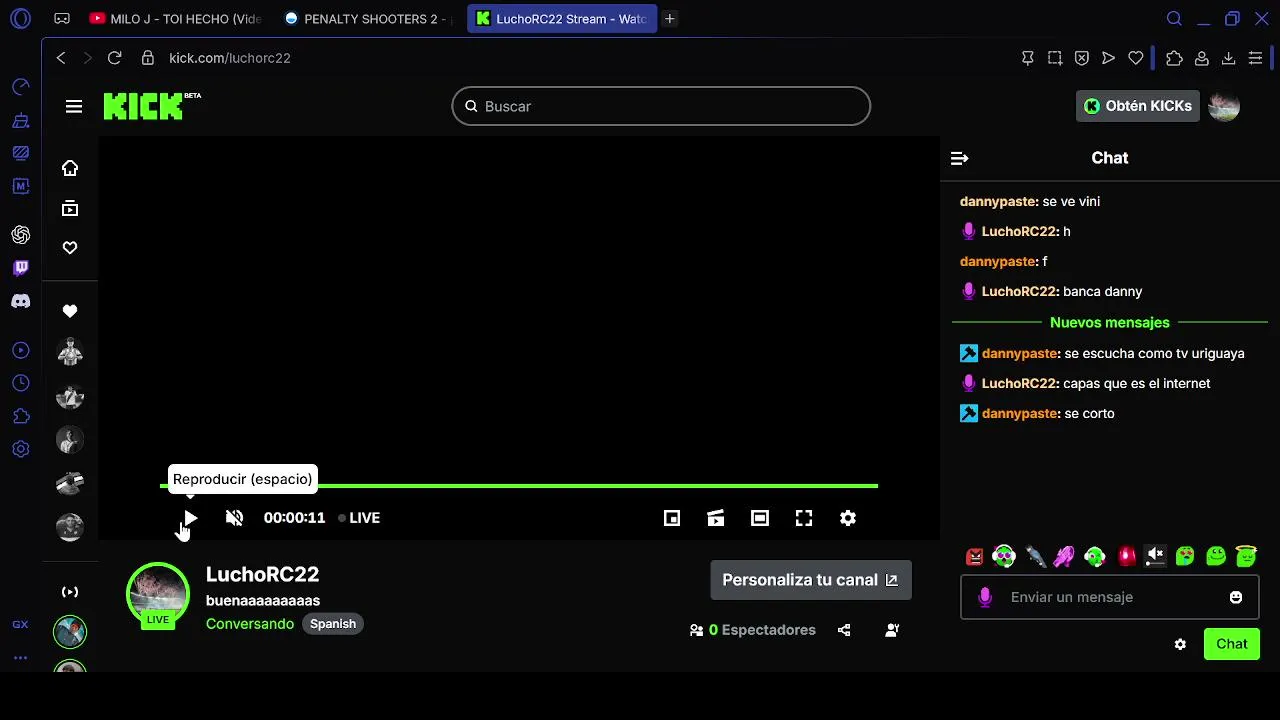Viewport: 1280px width, 720px height.
Task: Switch to PENALTY SHOOTERS 2 tab
Action: pos(368,19)
